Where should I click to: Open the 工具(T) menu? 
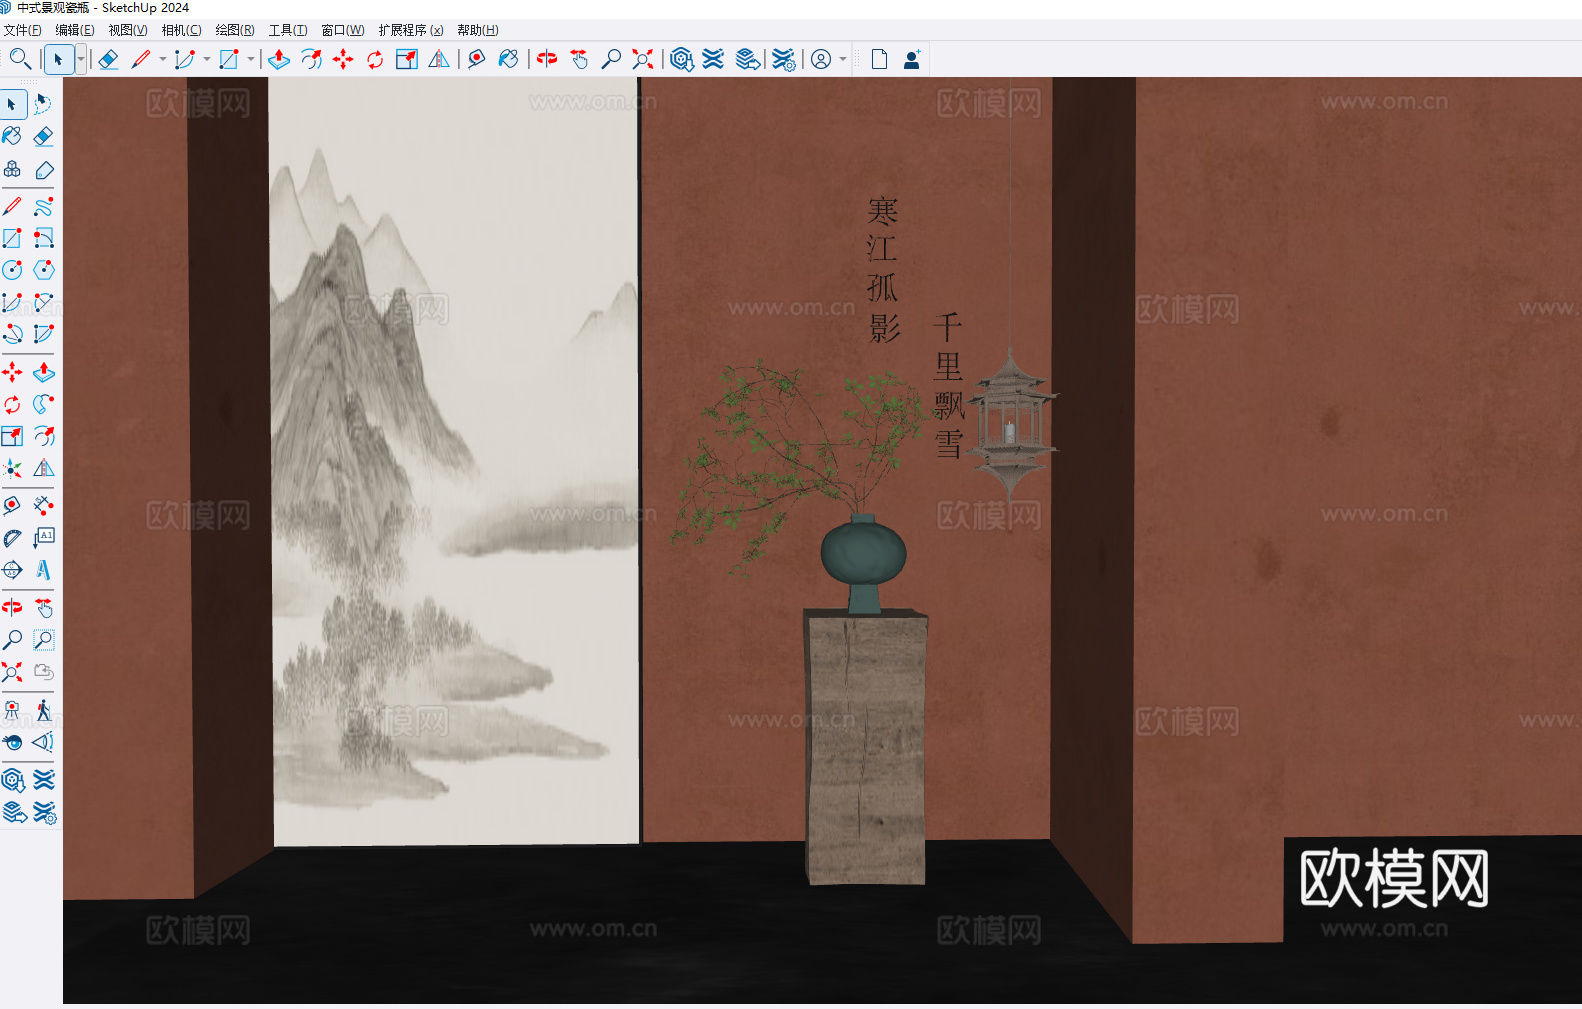288,30
